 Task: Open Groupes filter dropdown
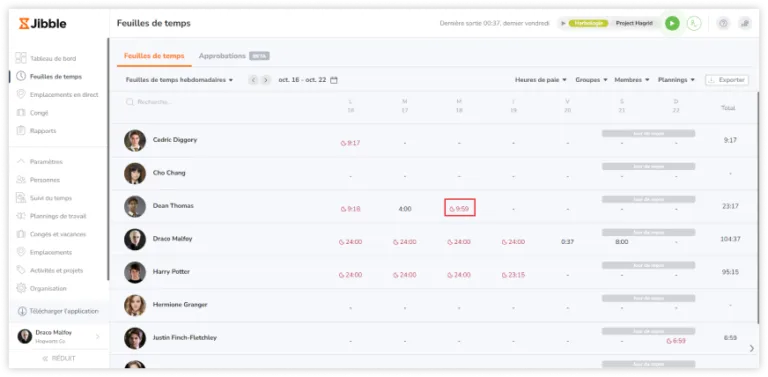coord(591,79)
